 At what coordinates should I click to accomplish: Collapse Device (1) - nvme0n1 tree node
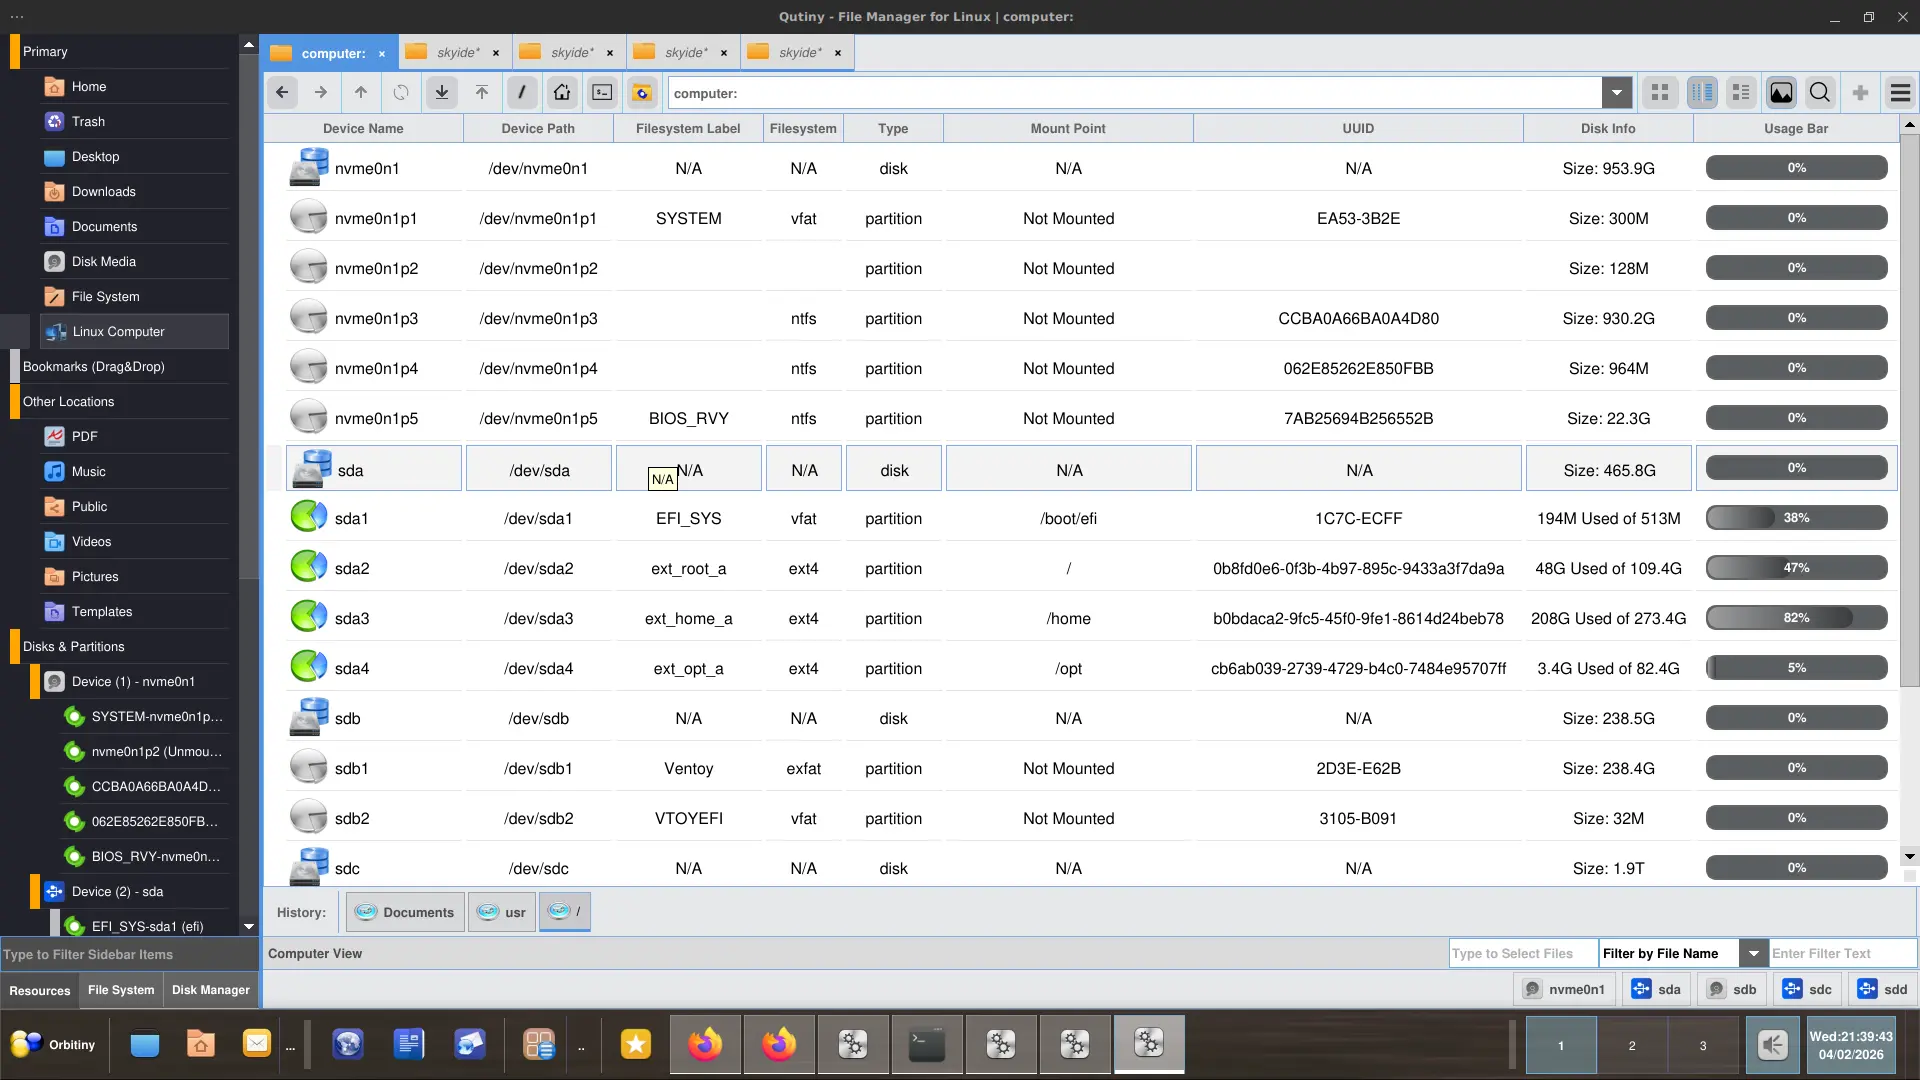click(x=35, y=682)
